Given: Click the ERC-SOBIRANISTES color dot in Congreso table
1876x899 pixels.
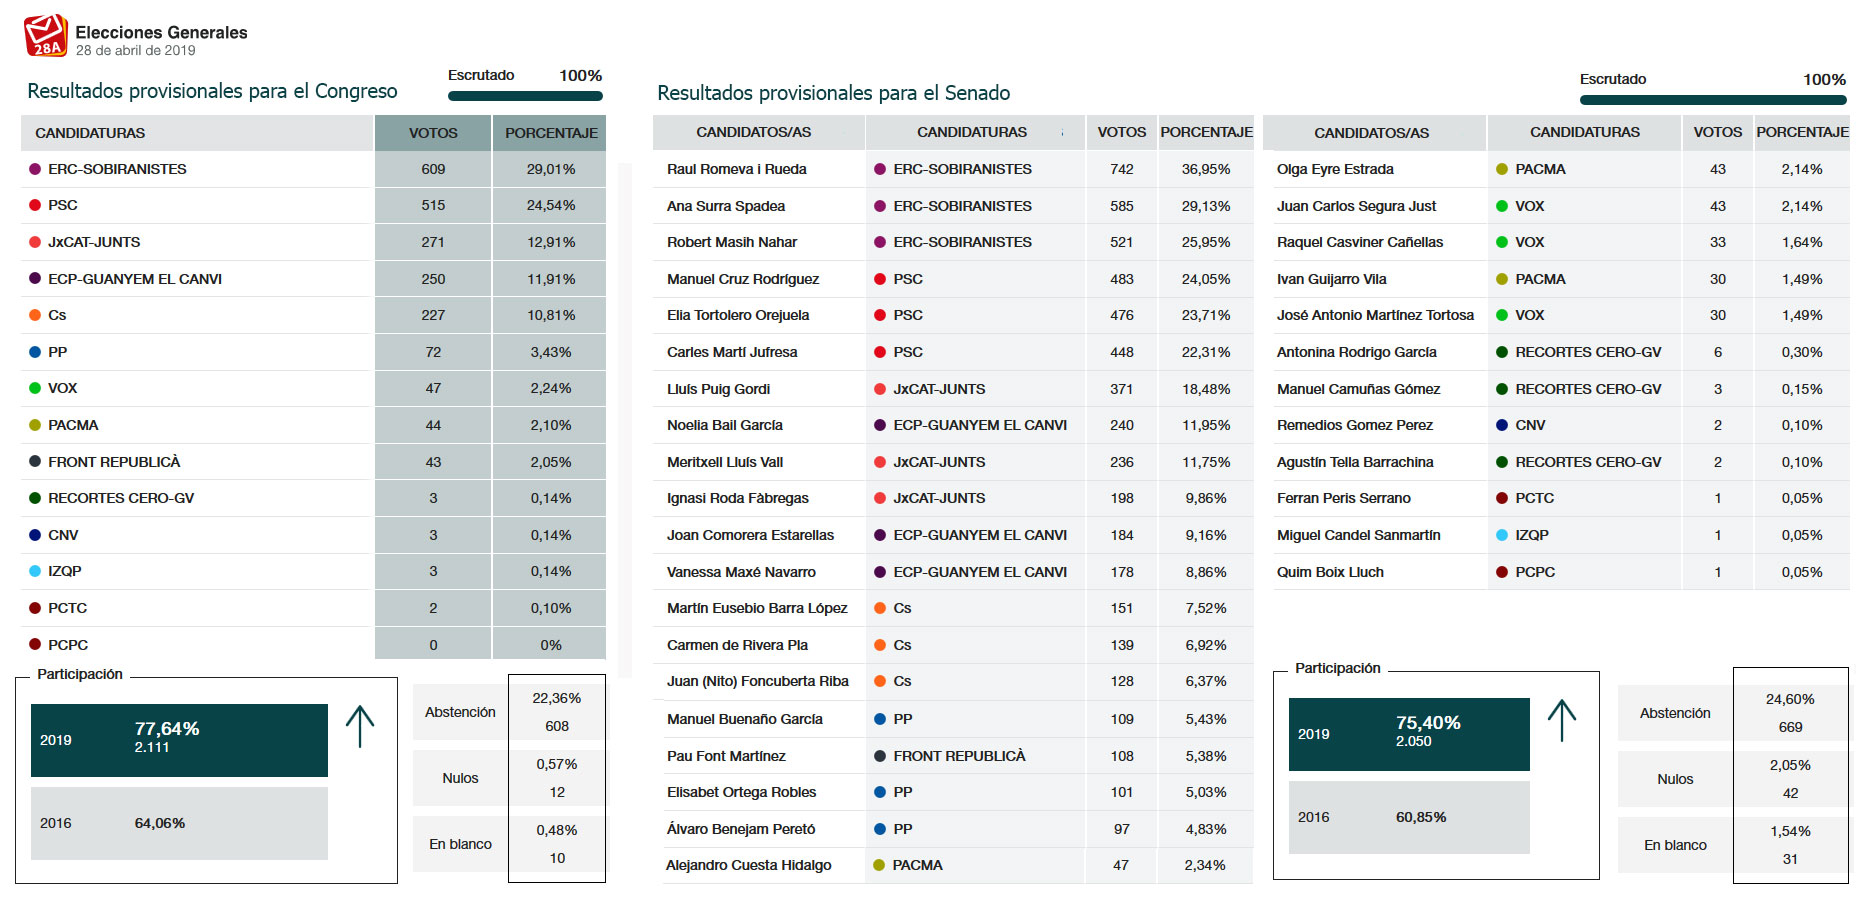Looking at the screenshot, I should click(35, 169).
